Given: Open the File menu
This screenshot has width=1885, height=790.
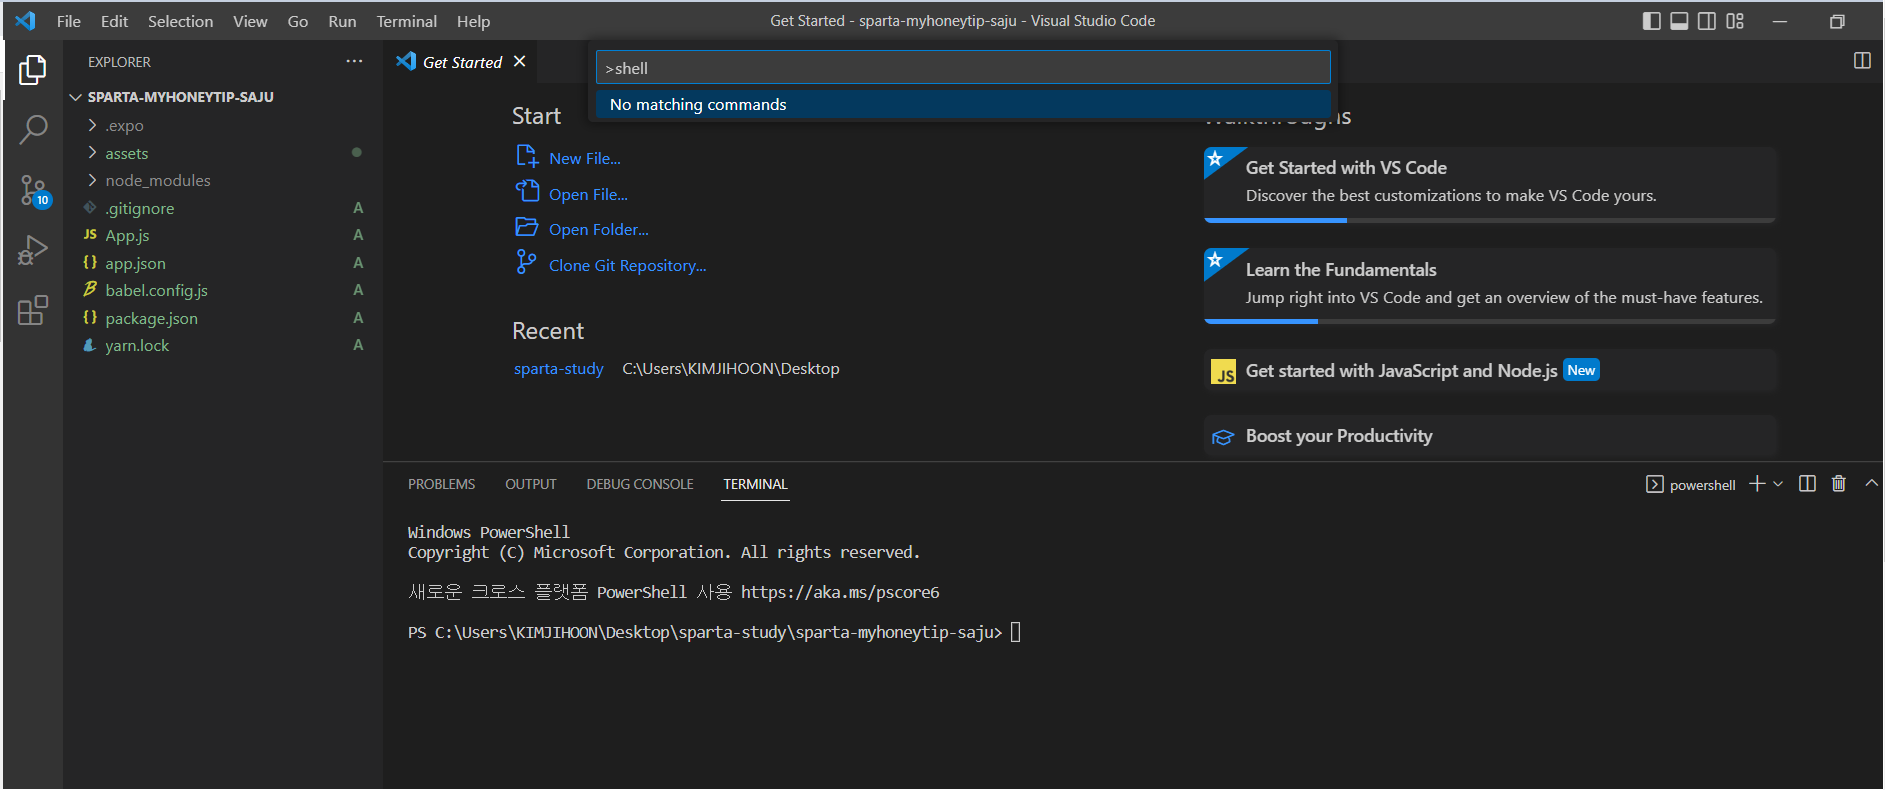Looking at the screenshot, I should [x=69, y=21].
